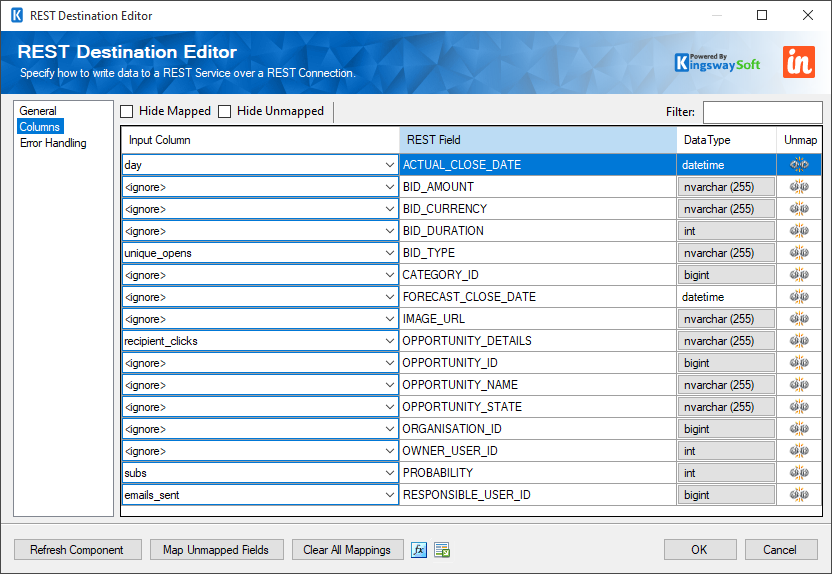
Task: Unmap the OPPORTUNITY_DETAILS field mapping
Action: coord(799,341)
